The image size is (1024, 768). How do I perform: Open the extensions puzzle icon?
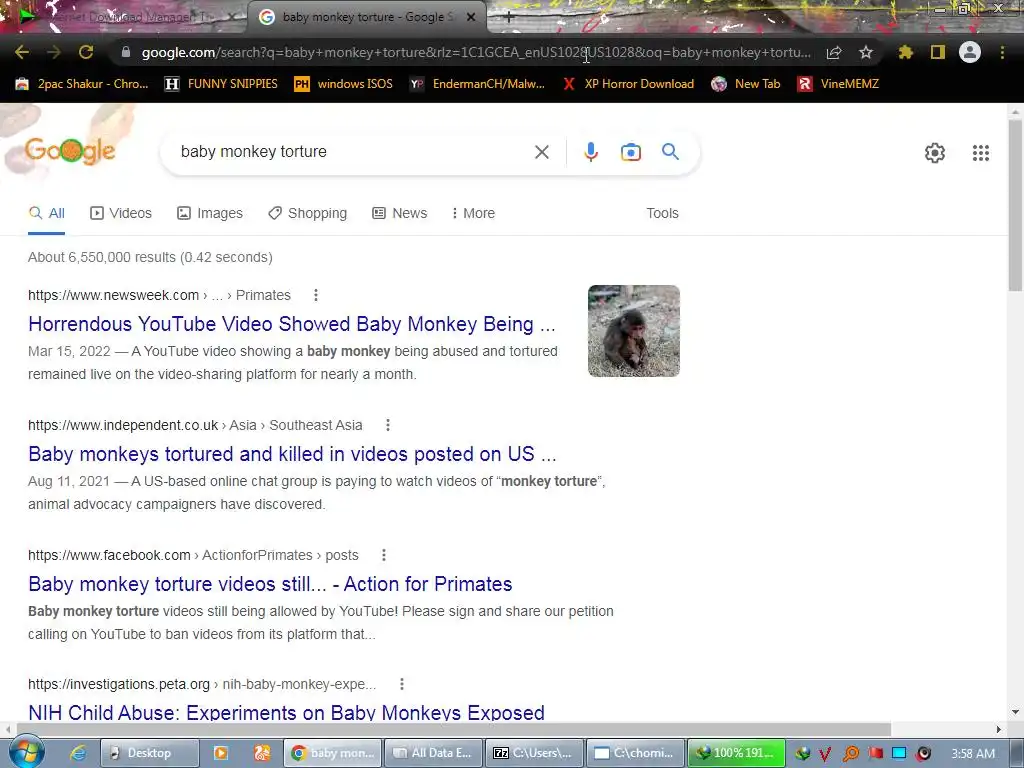tap(905, 52)
